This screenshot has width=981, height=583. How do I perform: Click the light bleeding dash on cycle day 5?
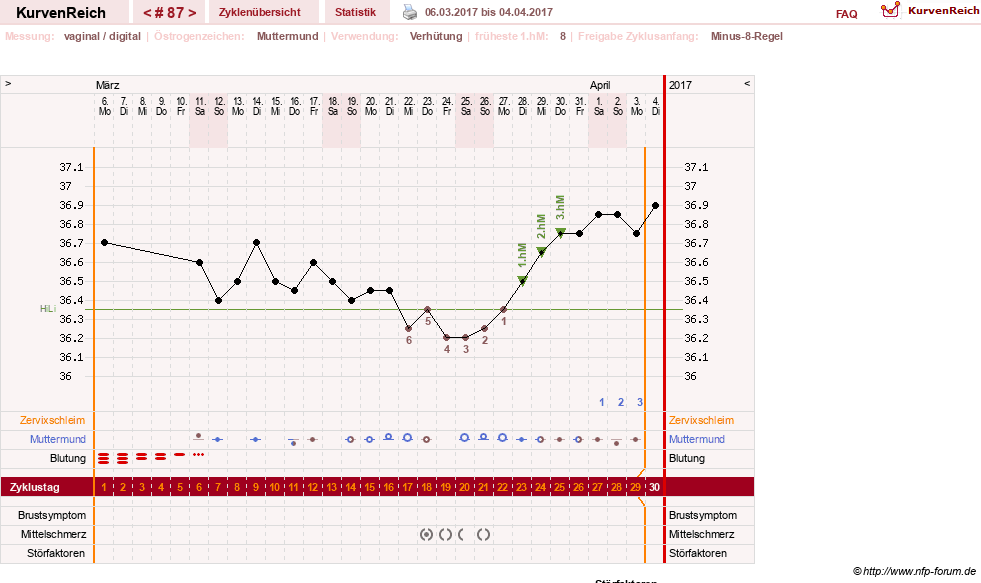180,455
